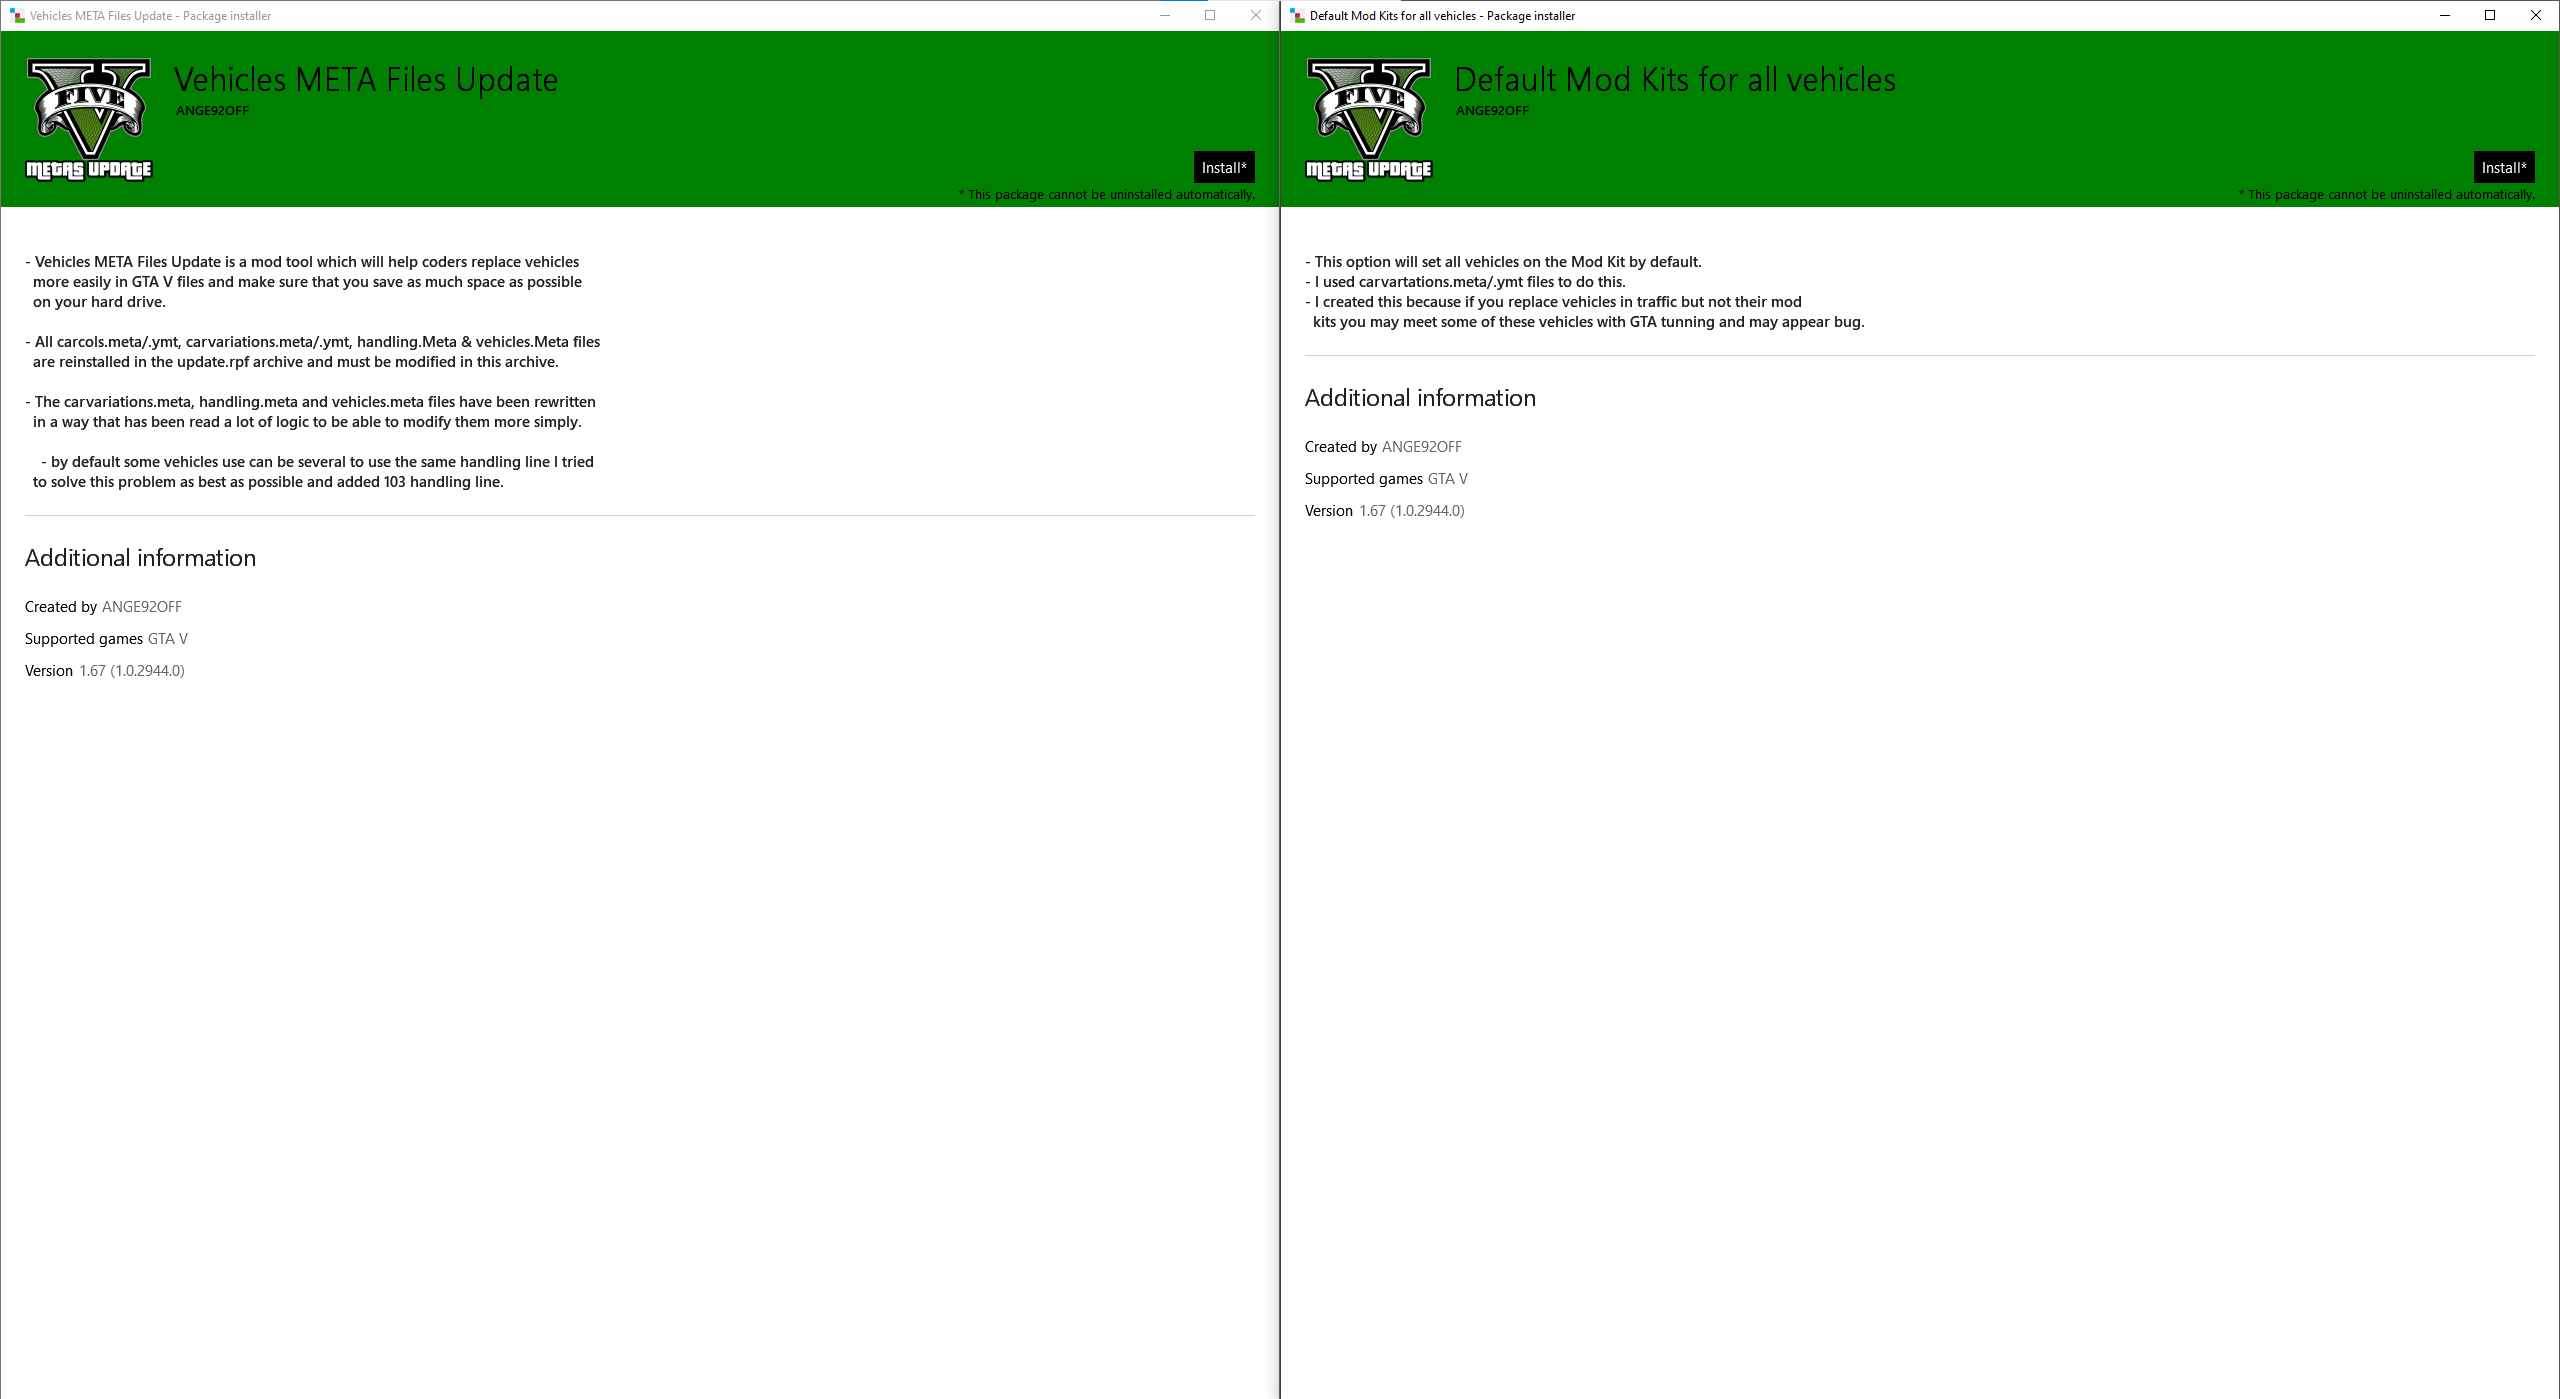
Task: Select the ANGE92OFF creator link right panel
Action: tap(1420, 445)
